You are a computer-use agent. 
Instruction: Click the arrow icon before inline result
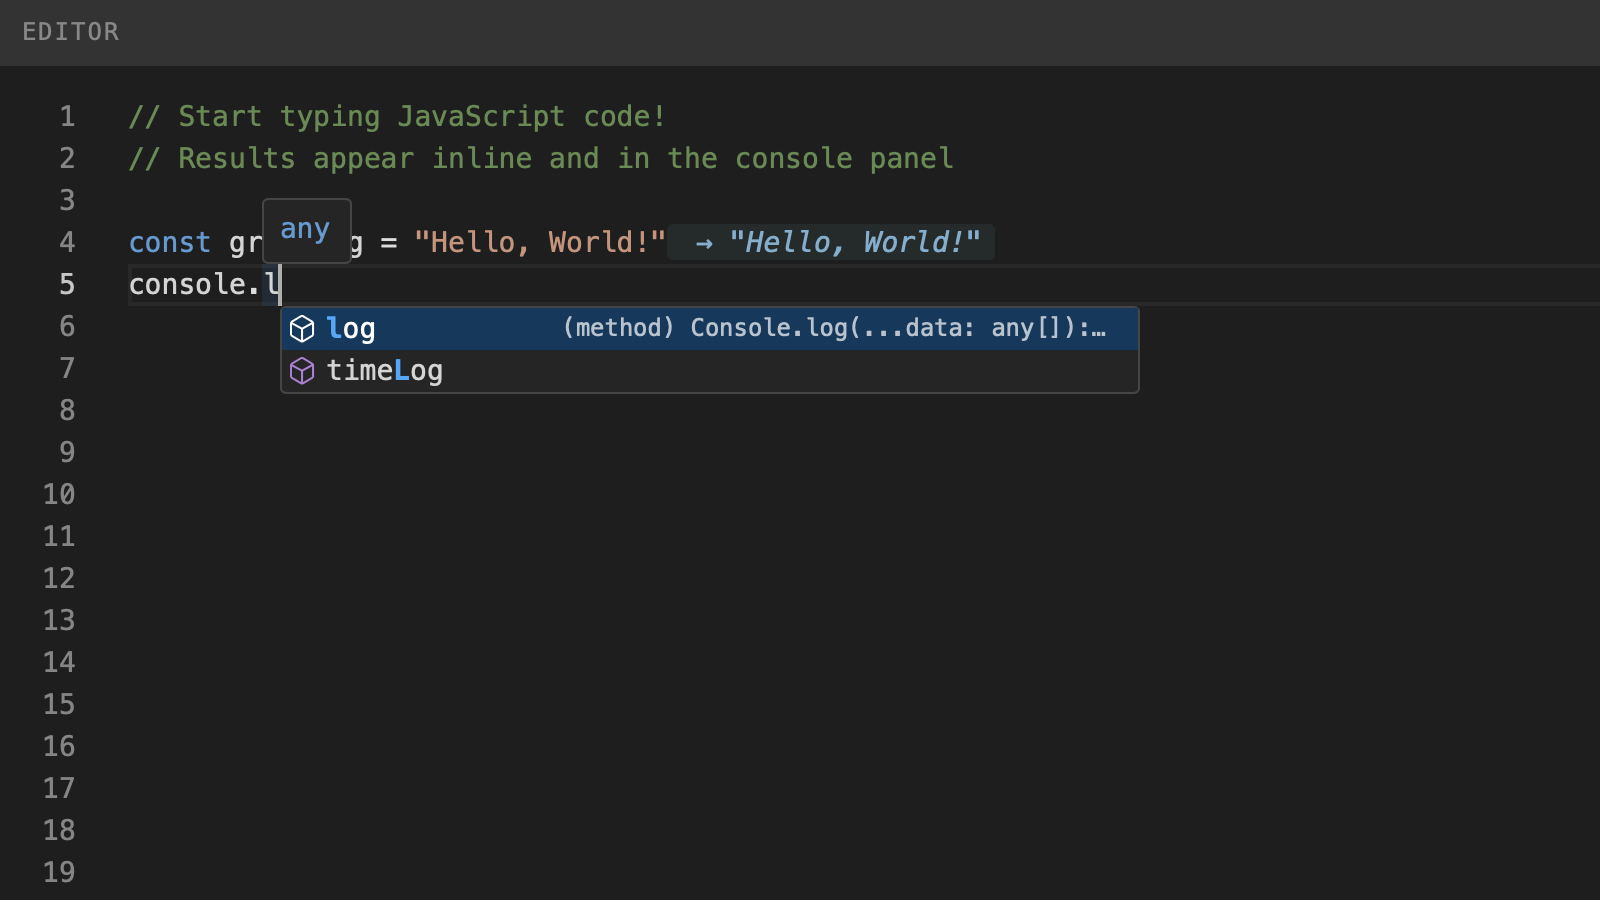tap(703, 242)
